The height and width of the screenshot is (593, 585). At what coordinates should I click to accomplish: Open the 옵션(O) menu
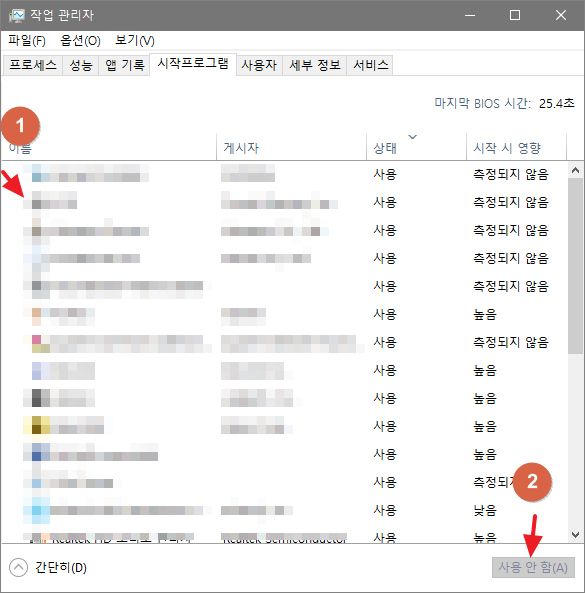coord(80,40)
